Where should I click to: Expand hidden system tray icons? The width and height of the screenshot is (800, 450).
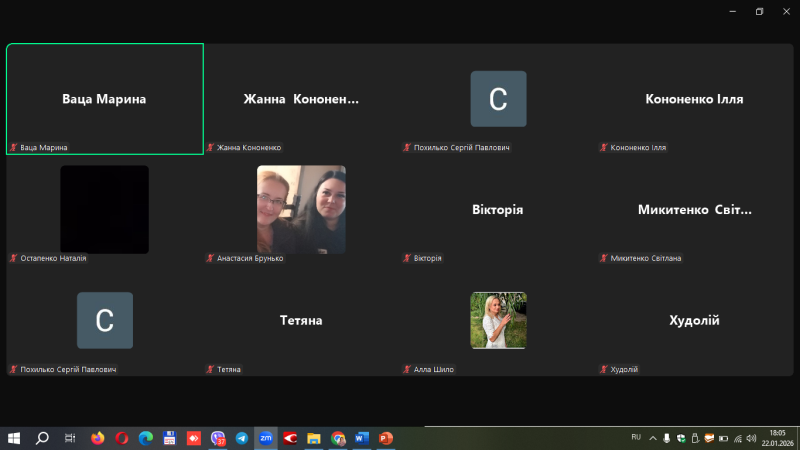(653, 438)
